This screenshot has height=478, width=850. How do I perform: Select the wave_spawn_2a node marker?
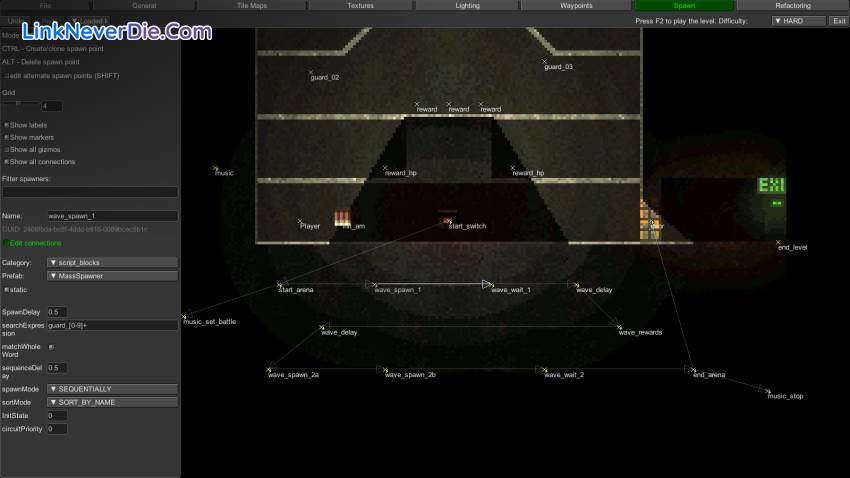(x=269, y=370)
